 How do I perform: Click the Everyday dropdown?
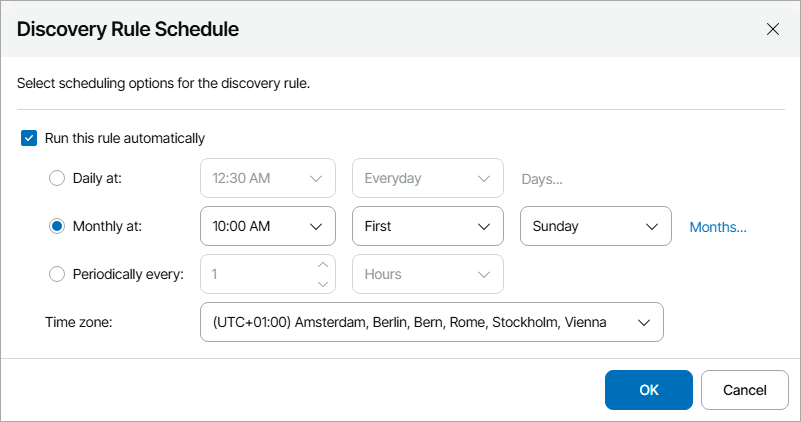click(x=427, y=179)
